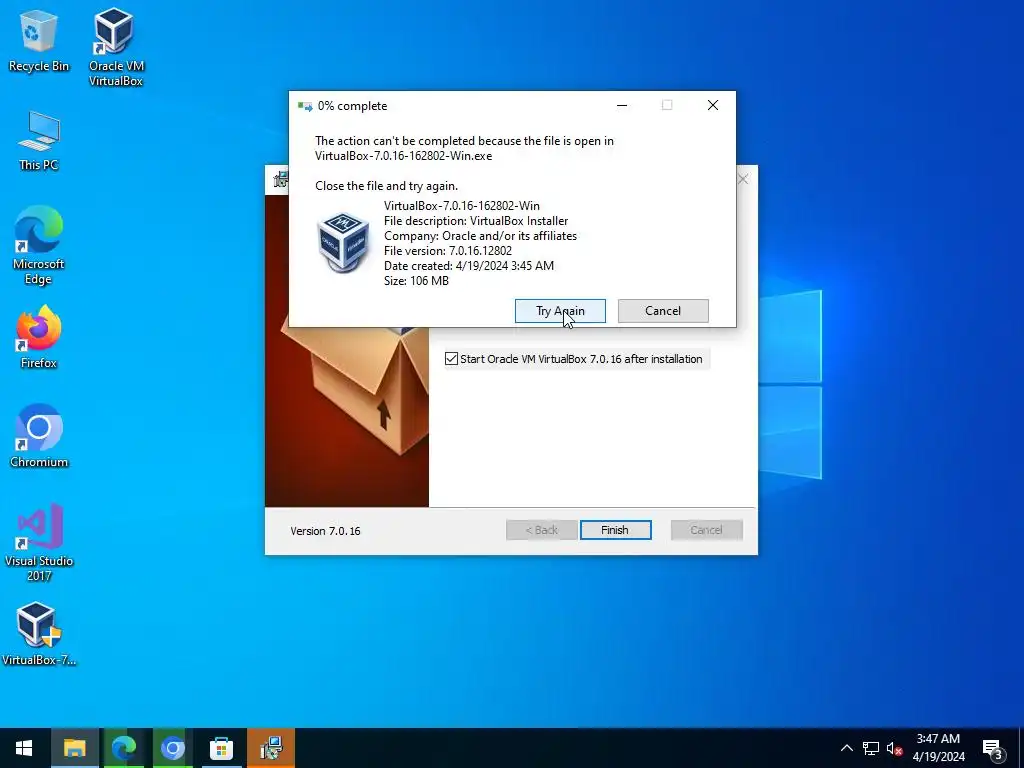
Task: Click Finish in the VirtualBox setup wizard
Action: click(x=615, y=530)
